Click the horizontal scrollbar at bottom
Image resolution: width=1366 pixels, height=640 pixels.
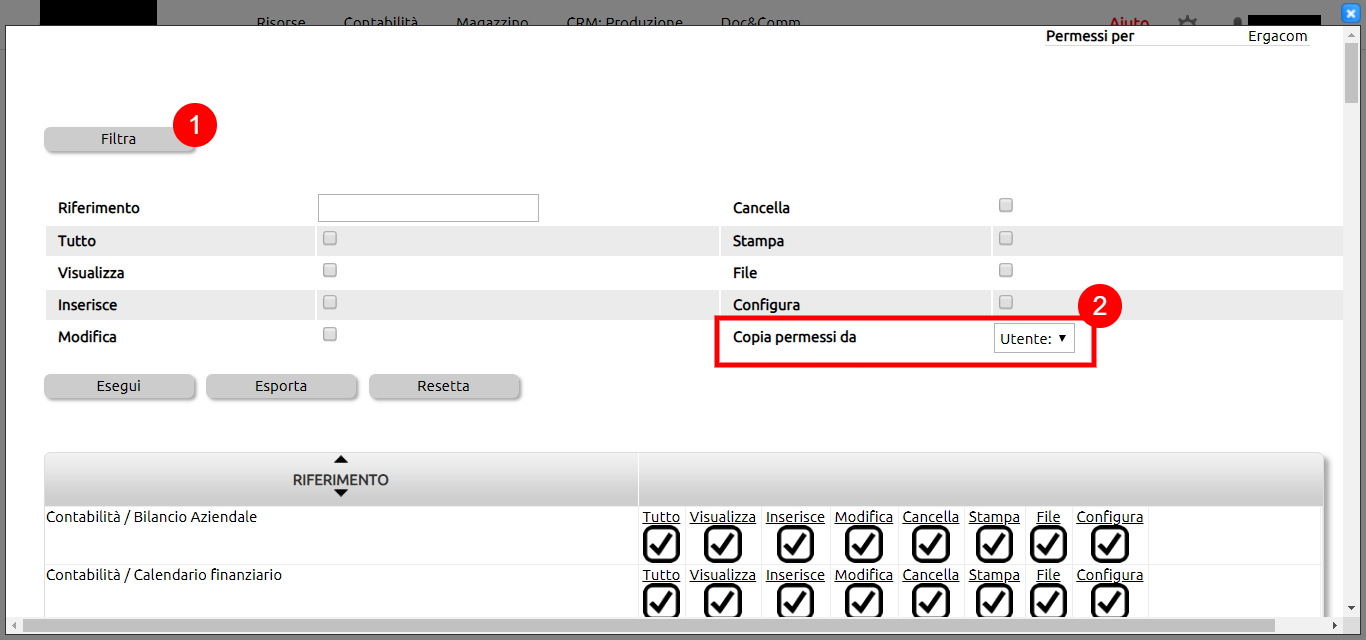648,625
